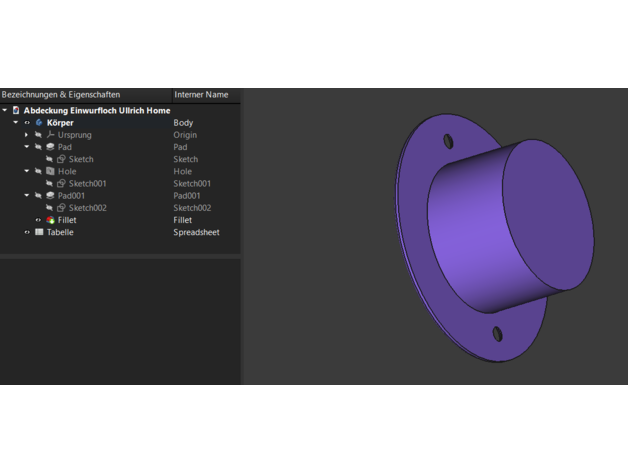Image resolution: width=628 pixels, height=472 pixels.
Task: Click the round front face of the cylinder
Action: click(548, 214)
